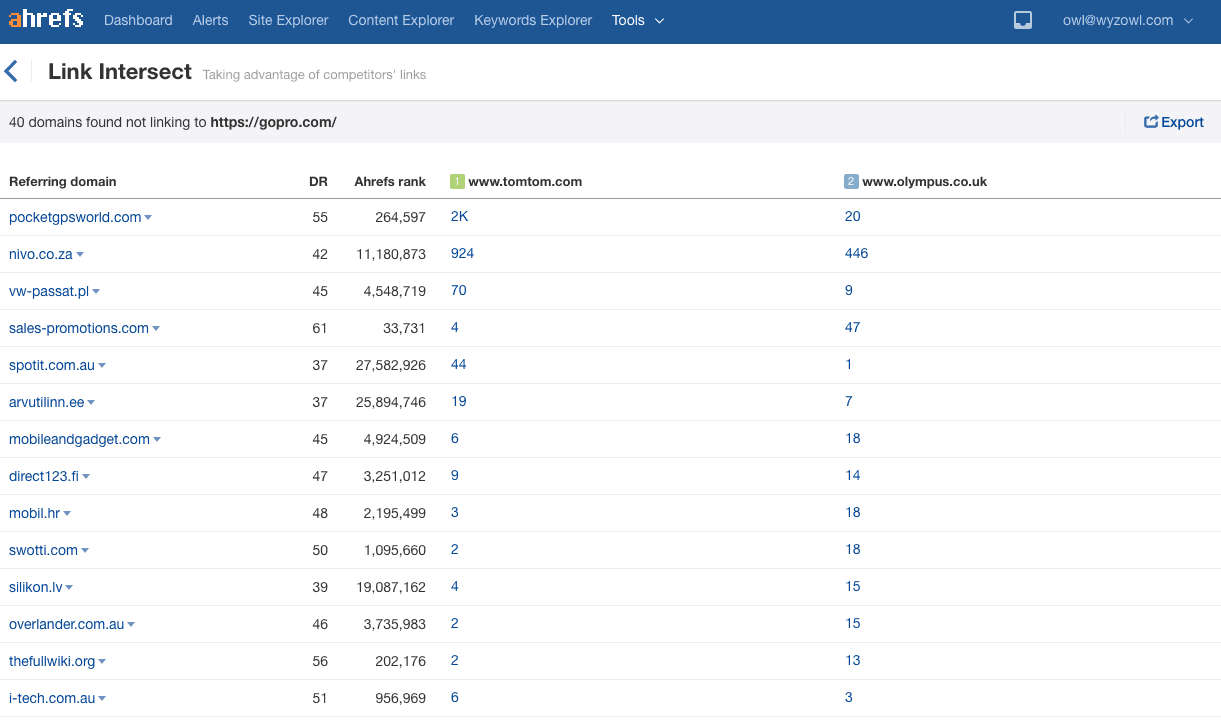Sort by the Ahrefs rank column header
Viewport: 1221px width, 722px height.
coord(390,181)
